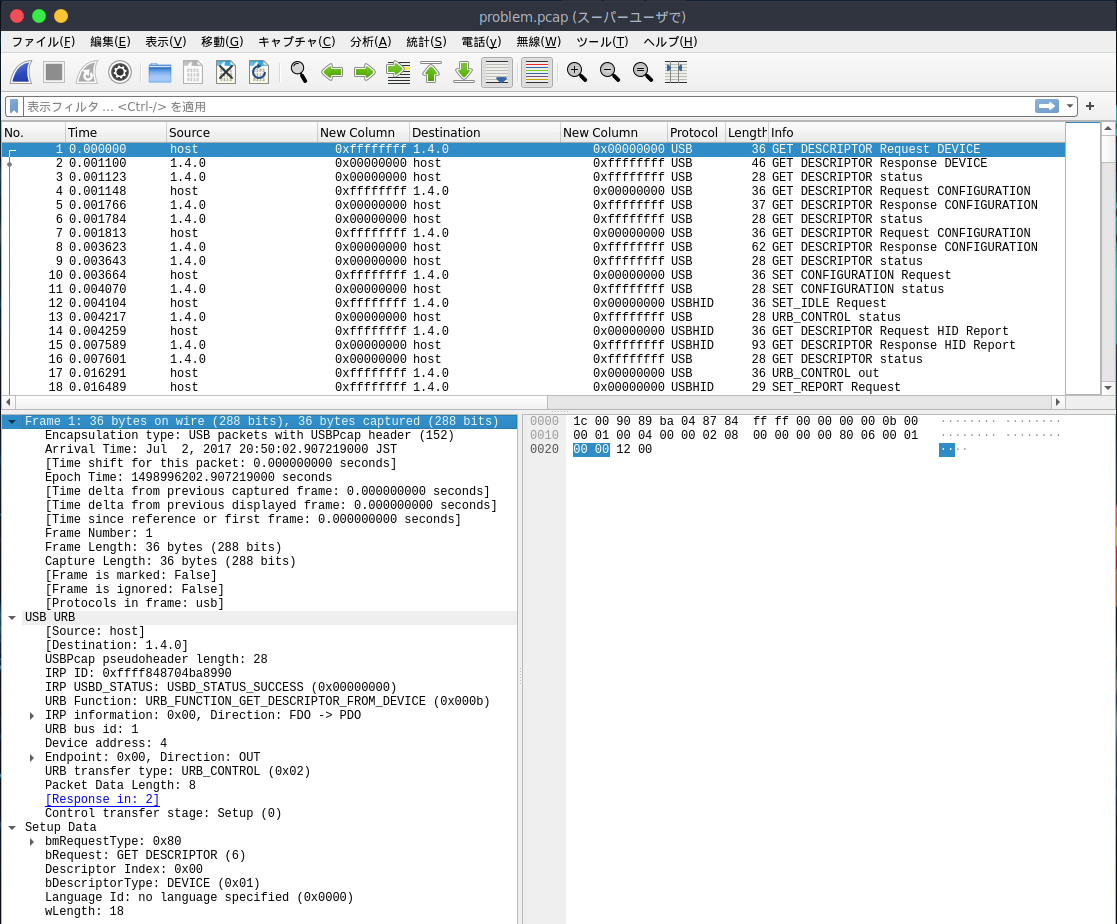Sort by the Protocol column header
Image resolution: width=1117 pixels, height=924 pixels.
[x=695, y=133]
